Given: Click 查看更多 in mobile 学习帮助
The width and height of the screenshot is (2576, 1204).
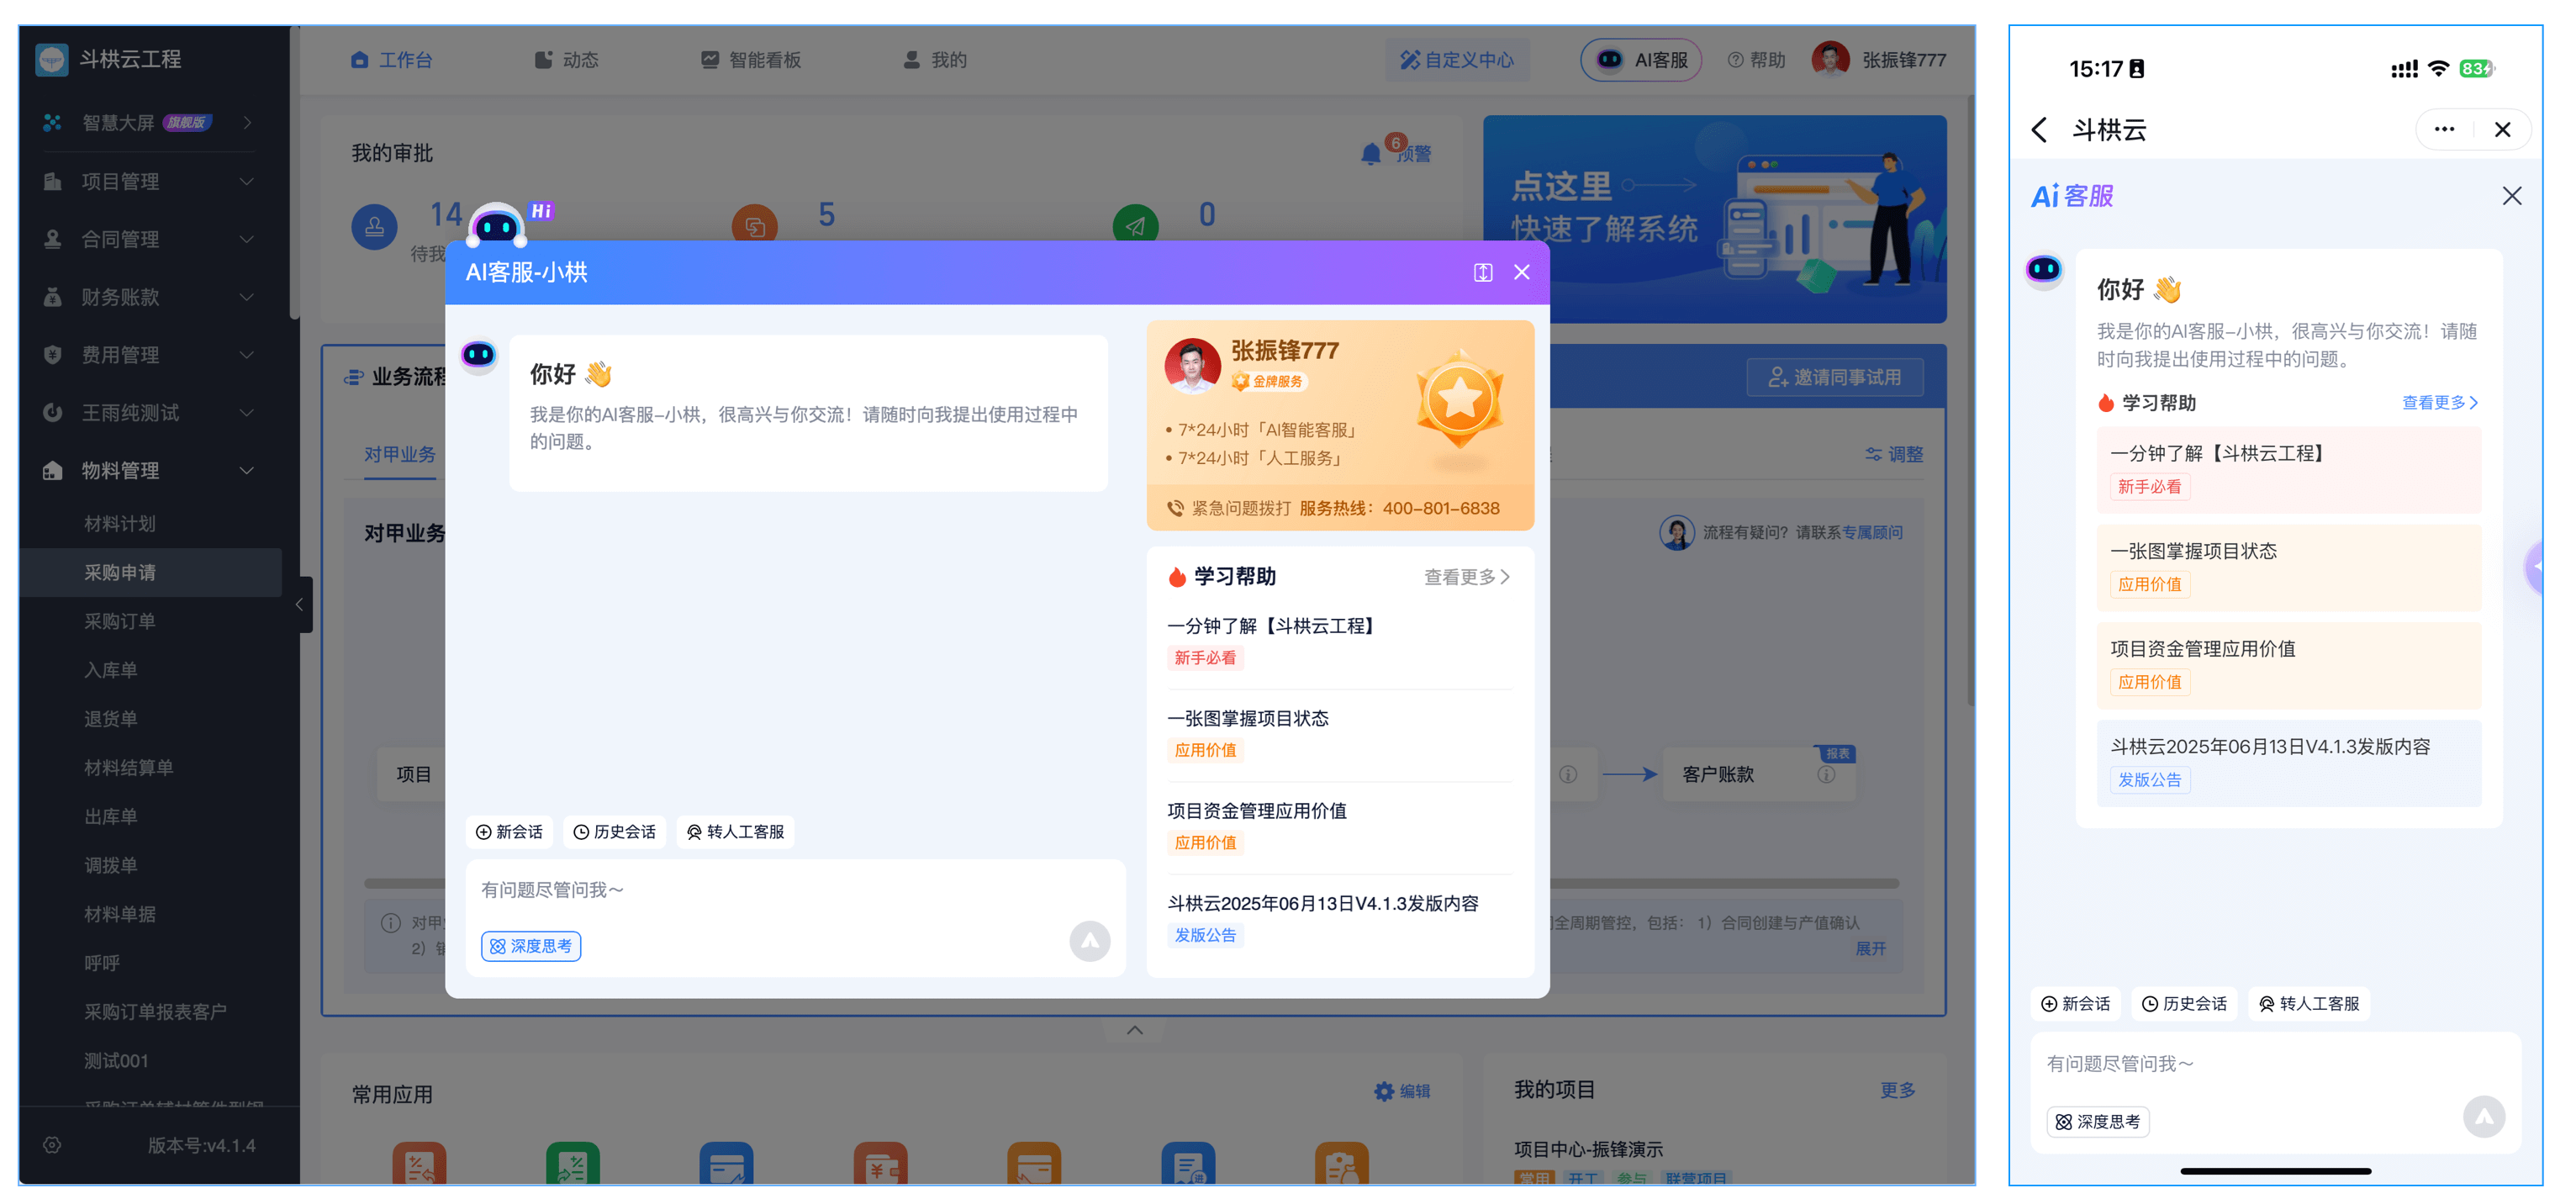Looking at the screenshot, I should (2440, 403).
